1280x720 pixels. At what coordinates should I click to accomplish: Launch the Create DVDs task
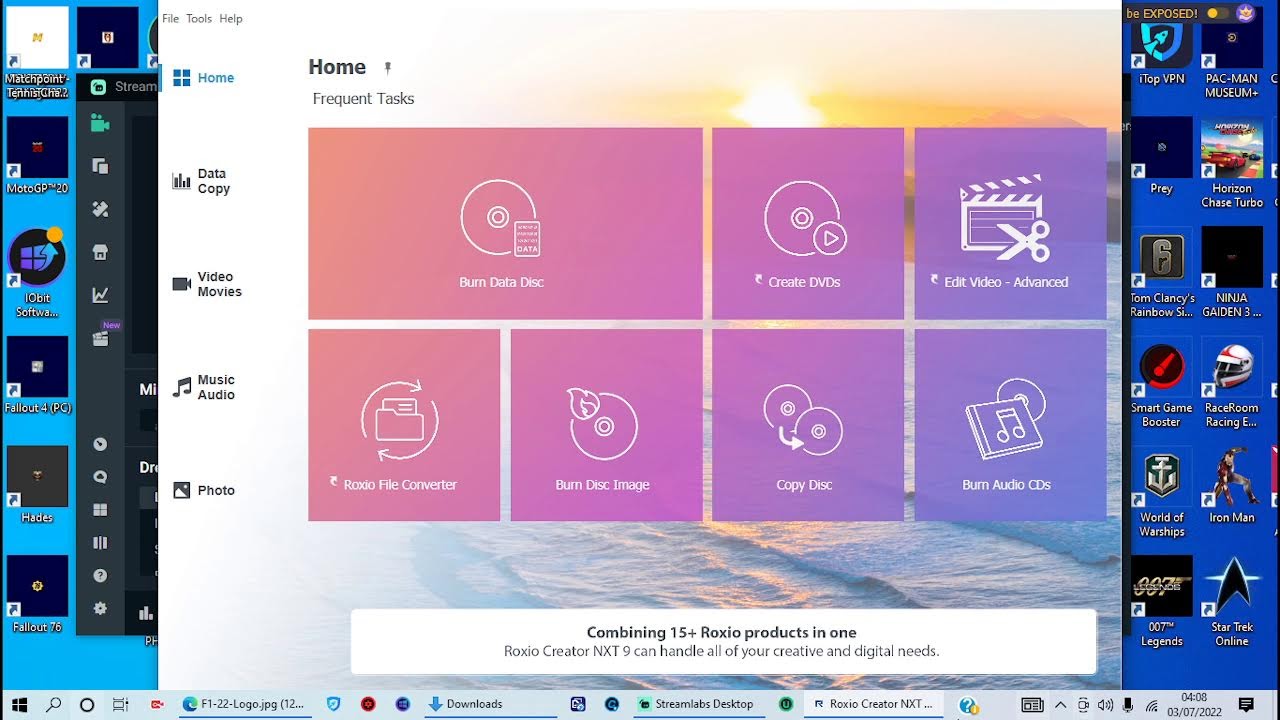[808, 223]
